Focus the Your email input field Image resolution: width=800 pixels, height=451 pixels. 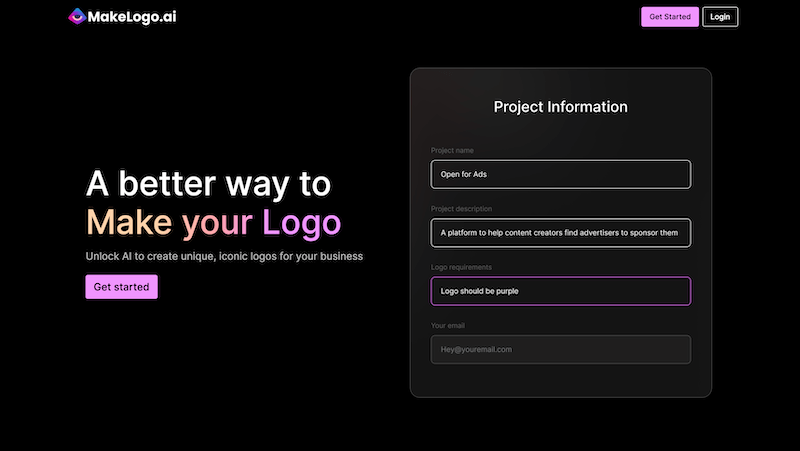(x=560, y=349)
